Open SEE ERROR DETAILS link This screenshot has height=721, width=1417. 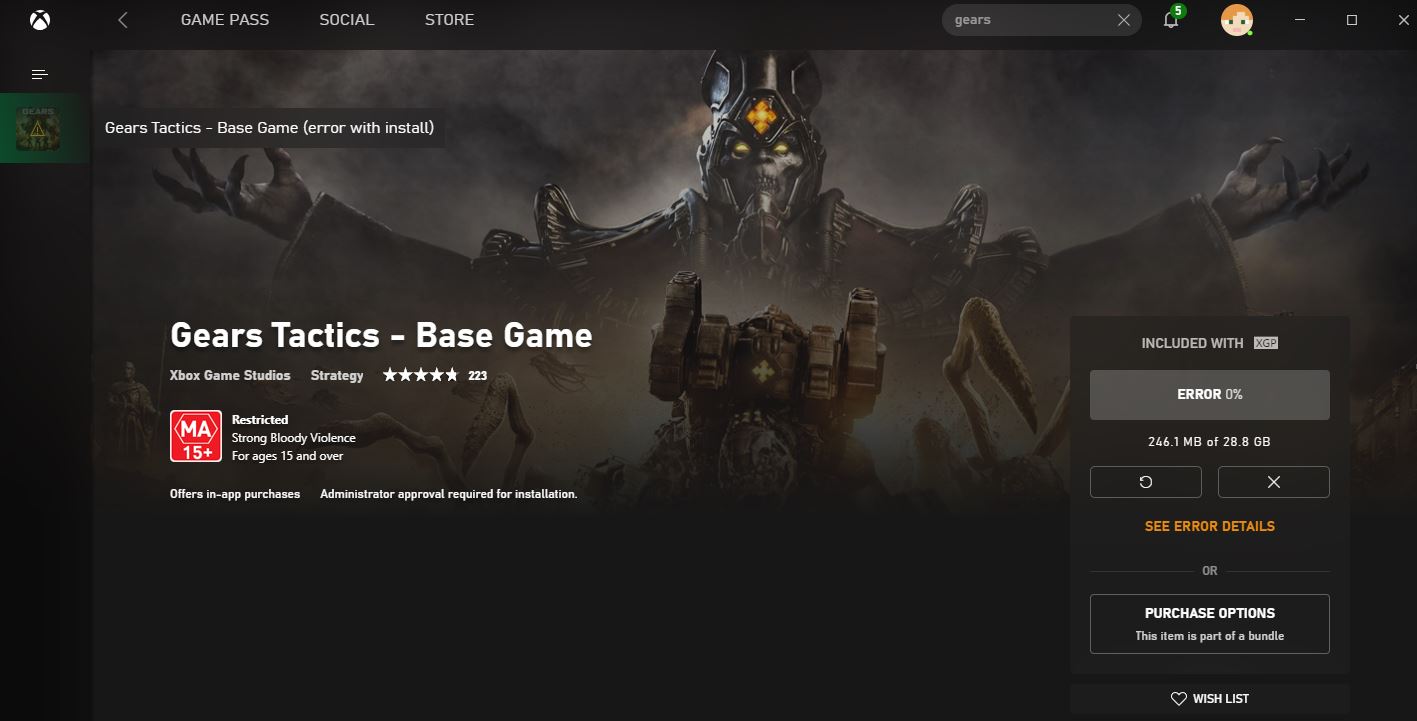pyautogui.click(x=1210, y=526)
